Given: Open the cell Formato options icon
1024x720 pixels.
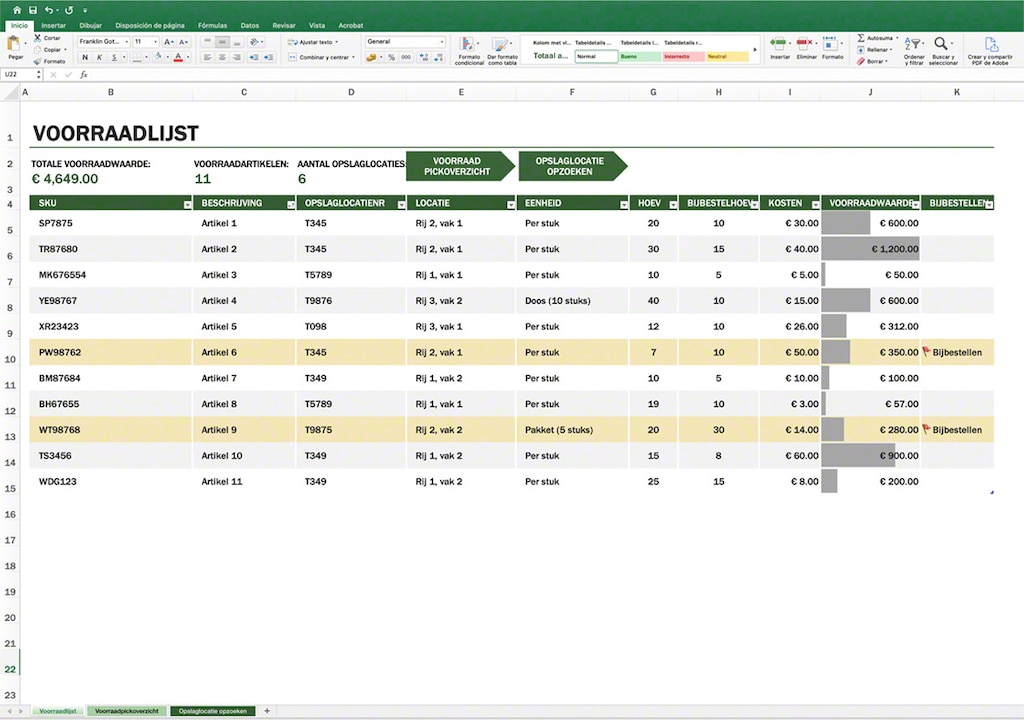Looking at the screenshot, I should (x=831, y=44).
